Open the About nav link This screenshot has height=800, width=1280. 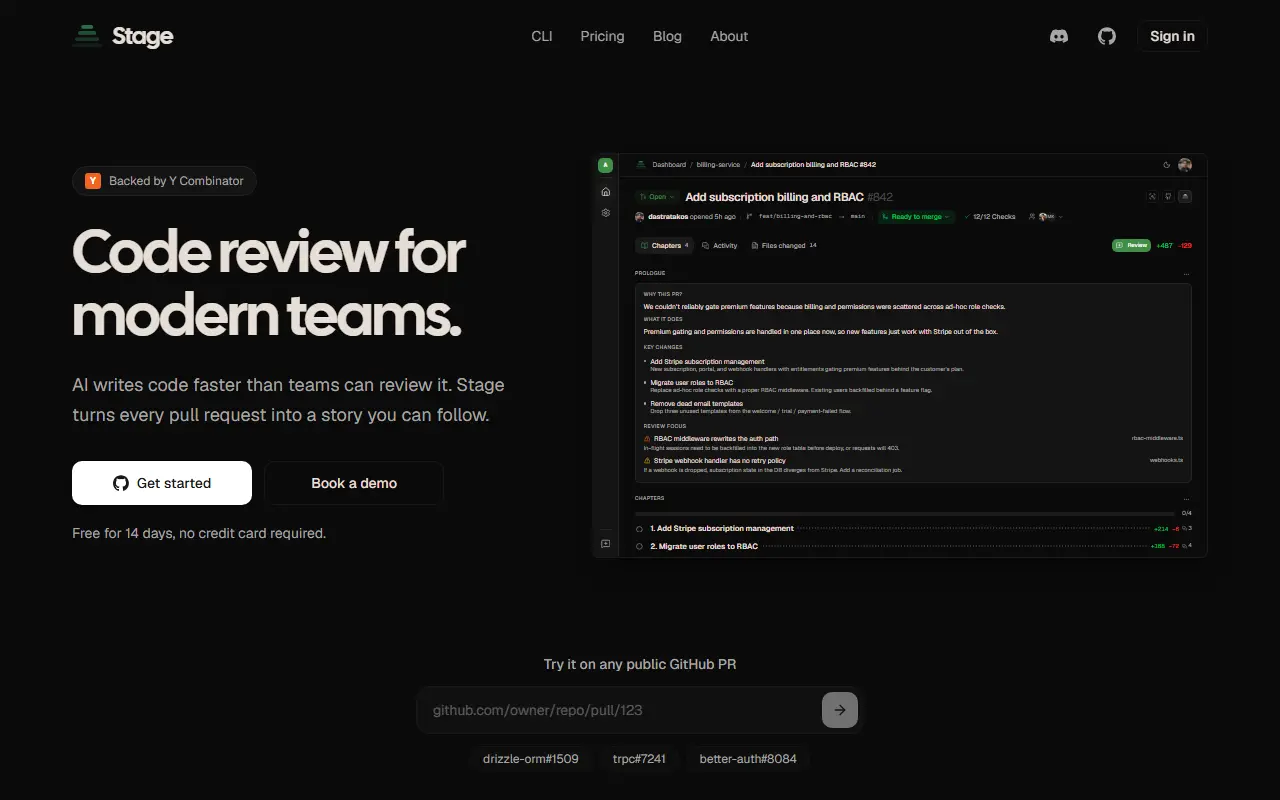tap(729, 36)
